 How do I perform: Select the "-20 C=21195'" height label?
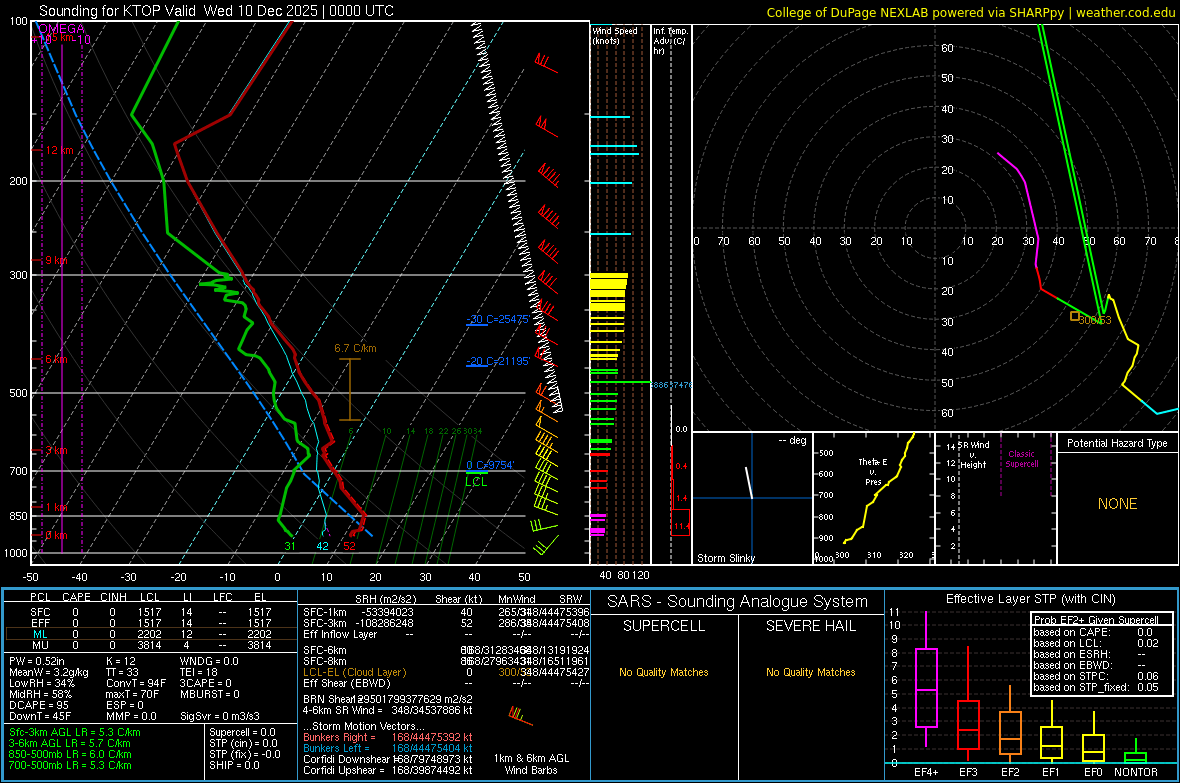[497, 361]
